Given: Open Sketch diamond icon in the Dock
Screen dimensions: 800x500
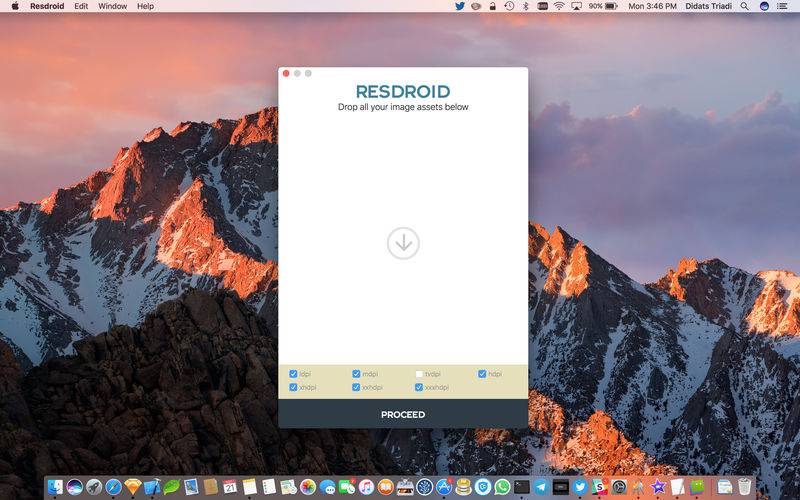Looking at the screenshot, I should click(x=133, y=487).
